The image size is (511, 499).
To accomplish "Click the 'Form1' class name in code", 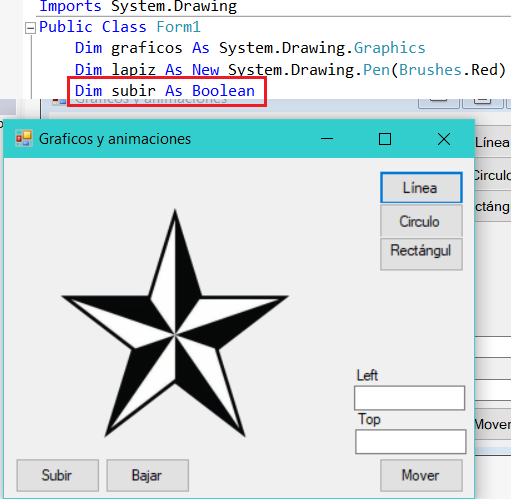I will pyautogui.click(x=178, y=27).
